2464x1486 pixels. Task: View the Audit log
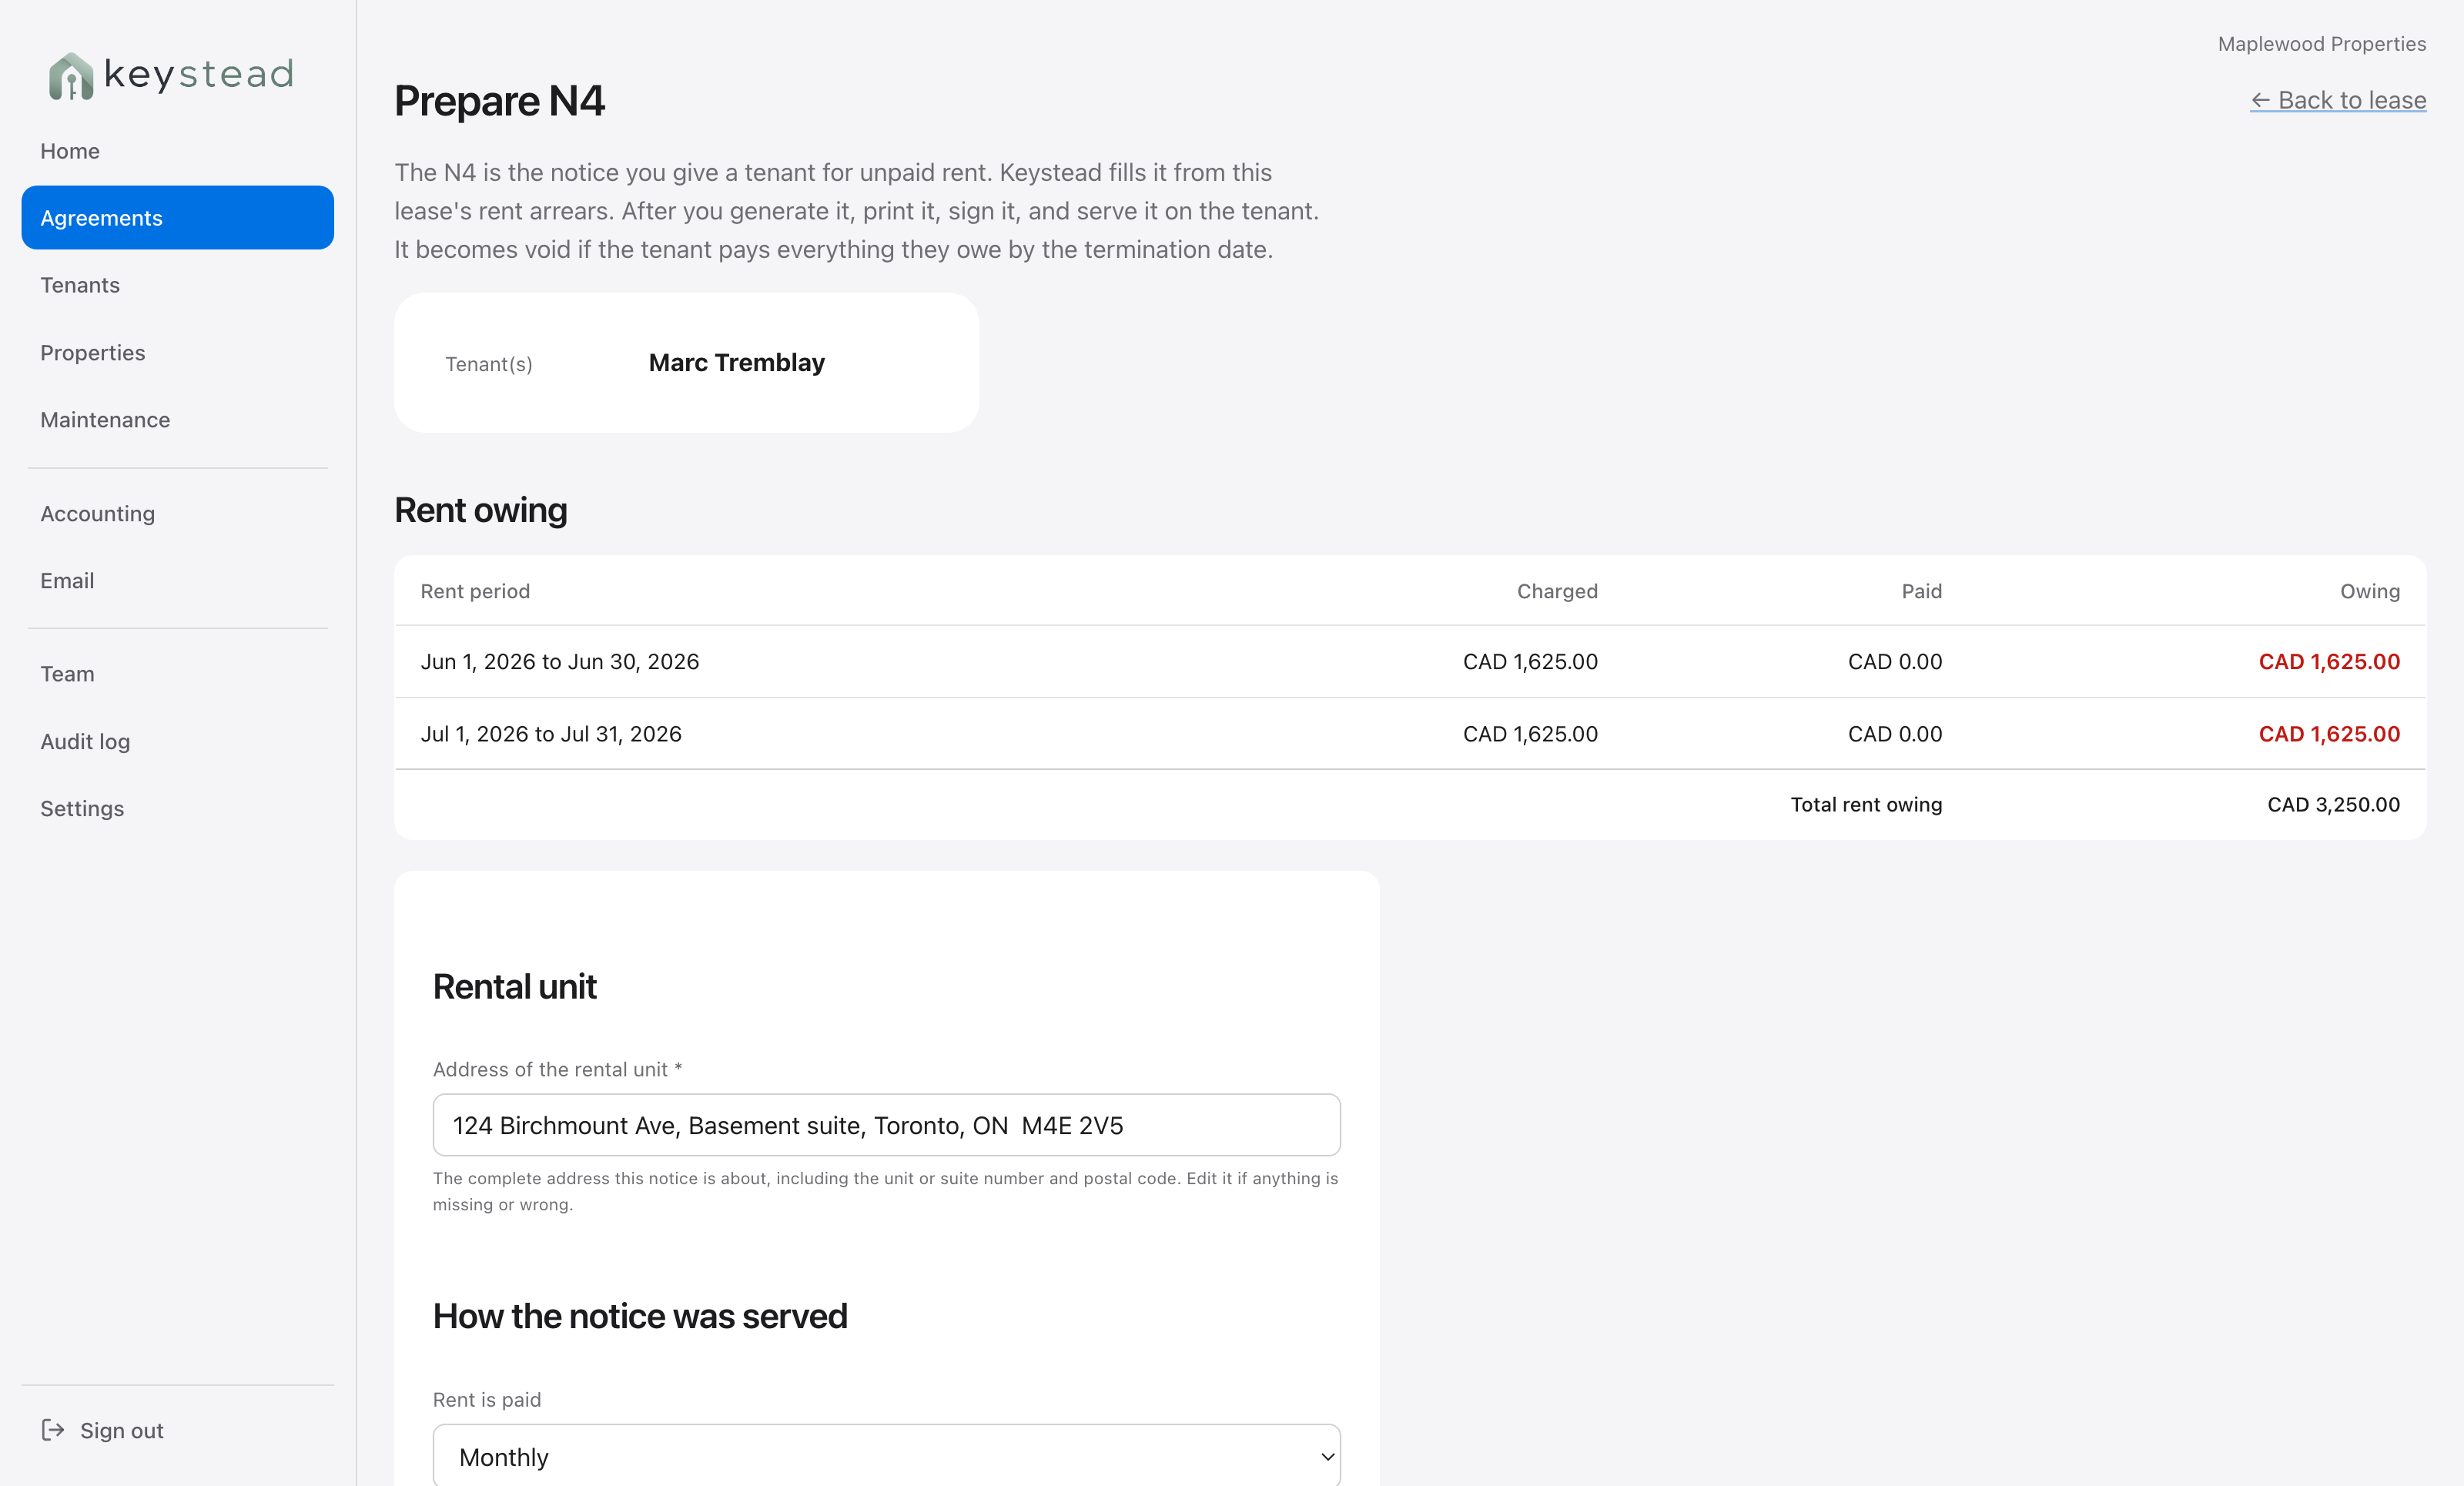[177, 741]
